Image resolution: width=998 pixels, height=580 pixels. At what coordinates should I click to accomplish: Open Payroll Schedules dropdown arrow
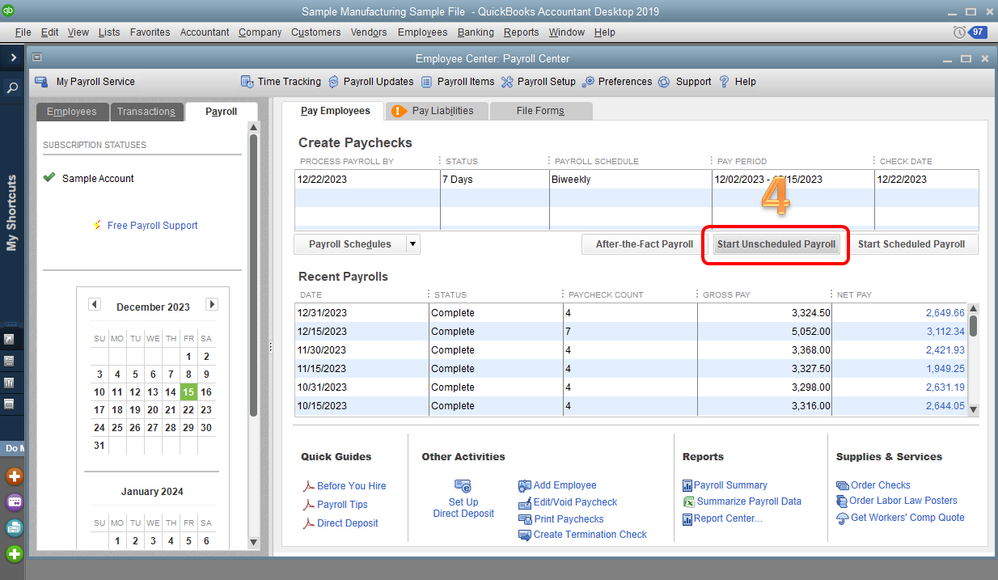tap(412, 244)
